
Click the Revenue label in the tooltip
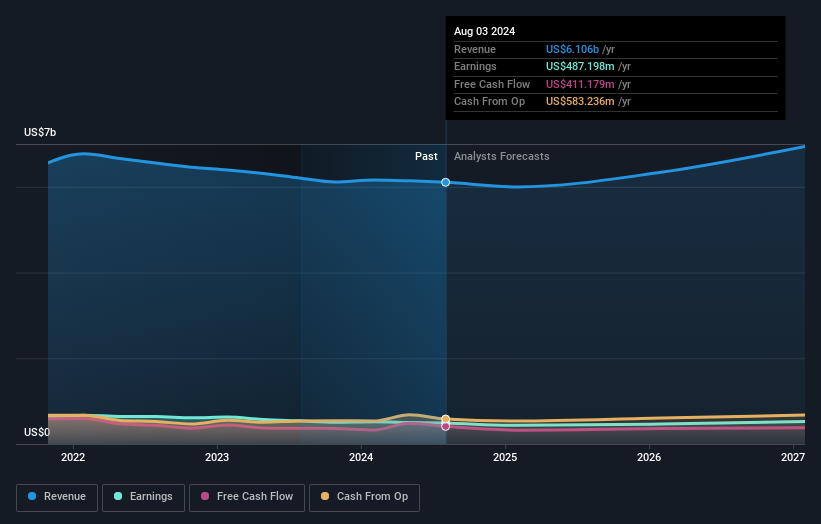click(475, 49)
